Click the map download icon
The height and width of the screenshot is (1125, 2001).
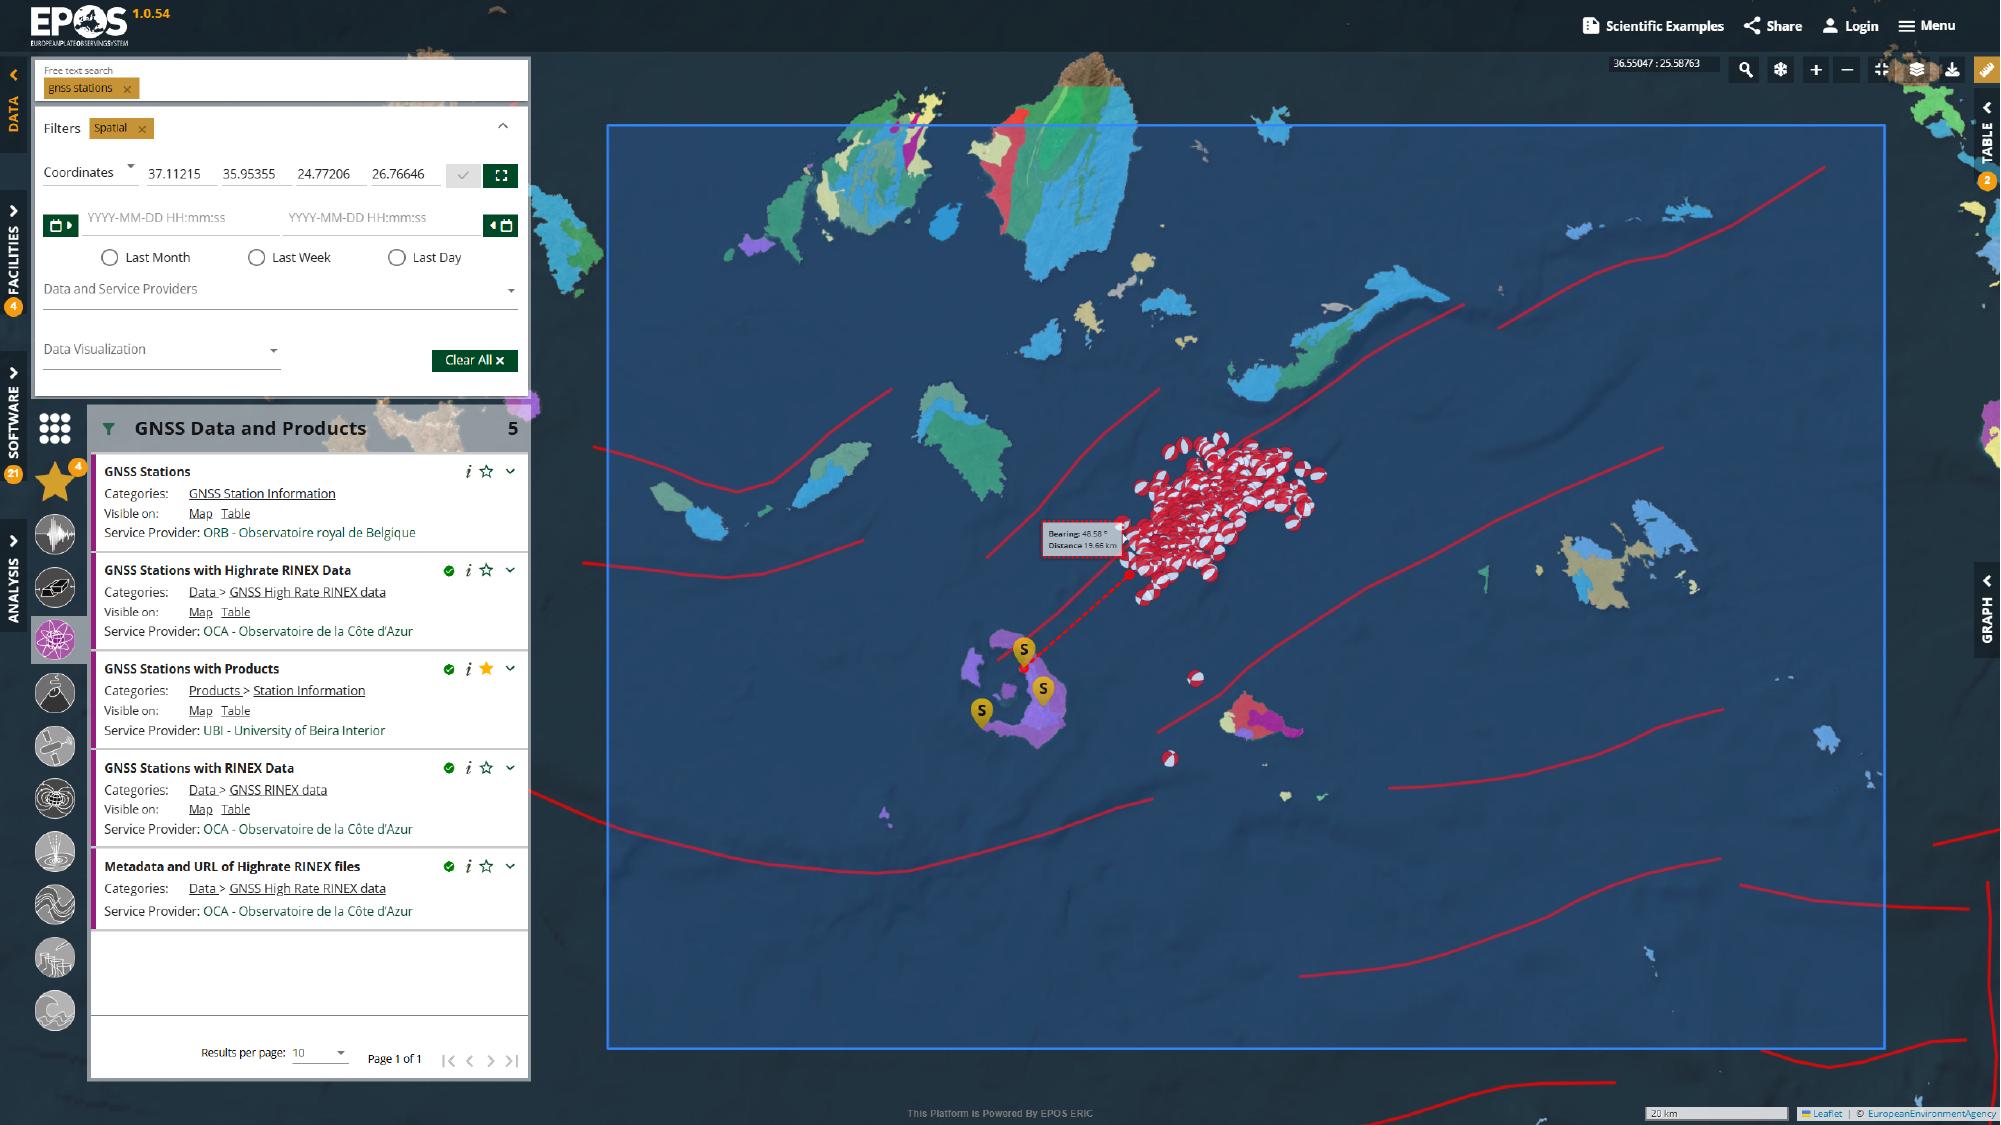(1950, 70)
